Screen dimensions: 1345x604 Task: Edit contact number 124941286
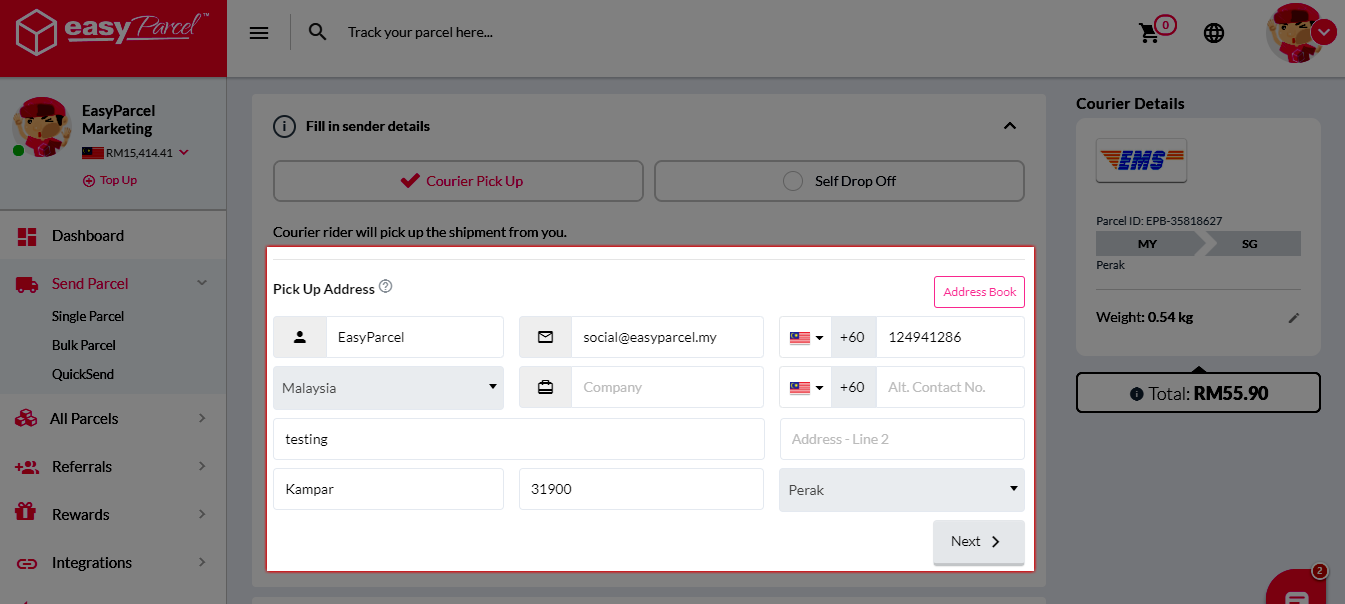click(950, 337)
